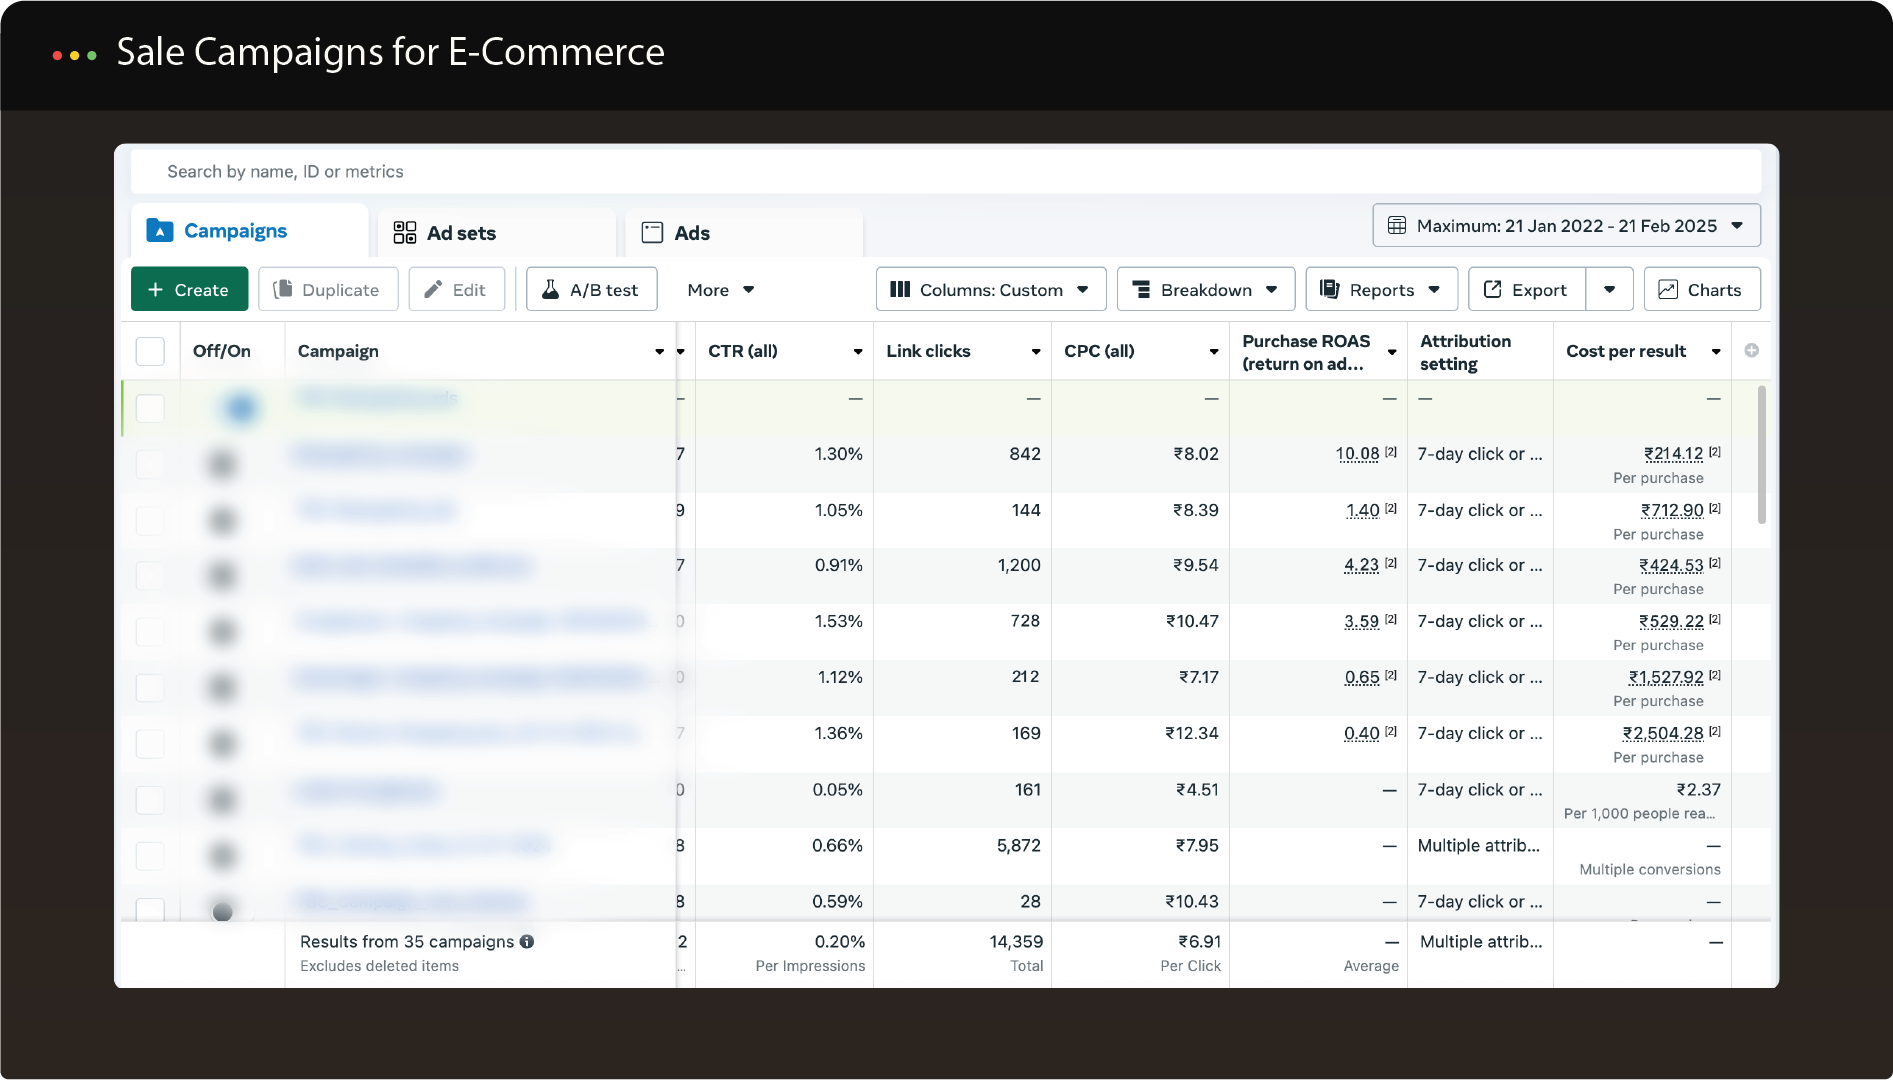Click the Ad sets grid icon
This screenshot has height=1080, width=1893.
(x=405, y=233)
